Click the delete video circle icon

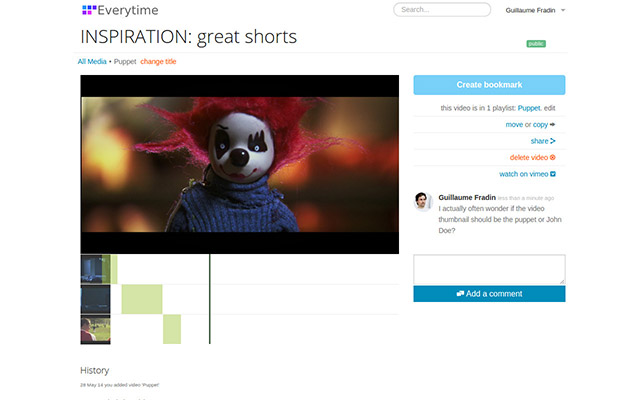click(x=553, y=157)
